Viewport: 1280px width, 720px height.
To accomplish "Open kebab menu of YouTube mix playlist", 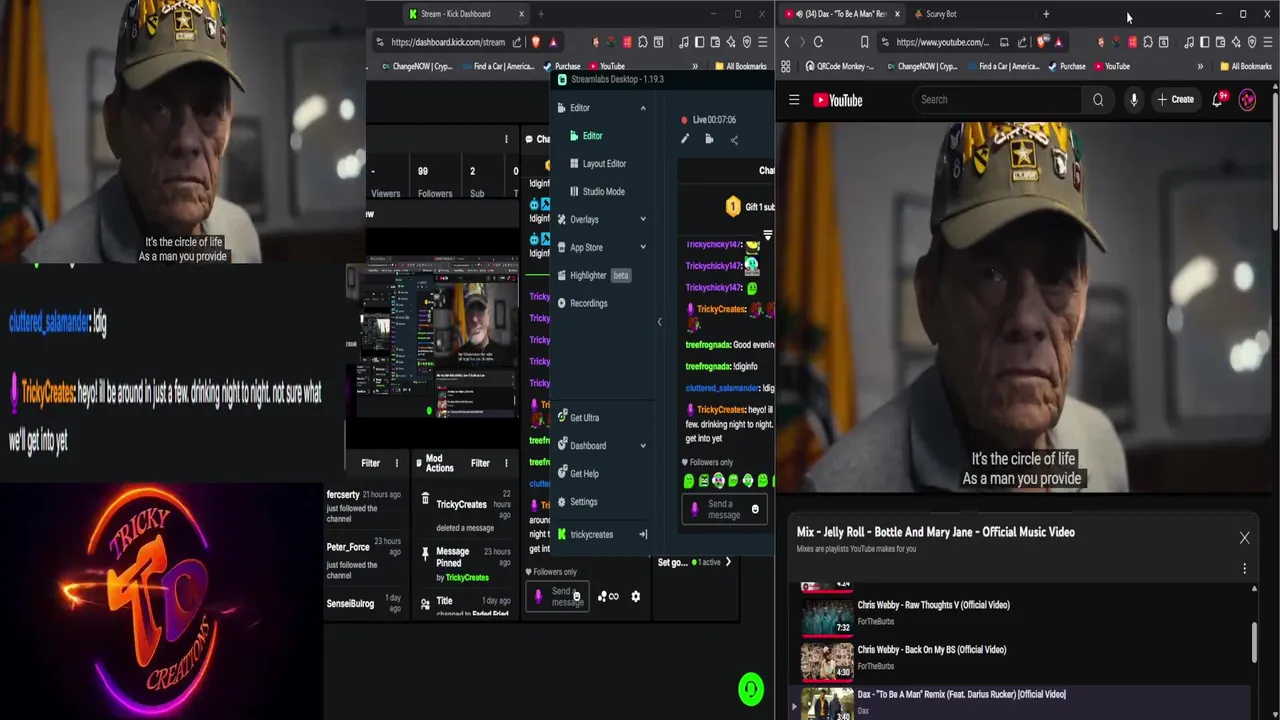I will [x=1245, y=568].
